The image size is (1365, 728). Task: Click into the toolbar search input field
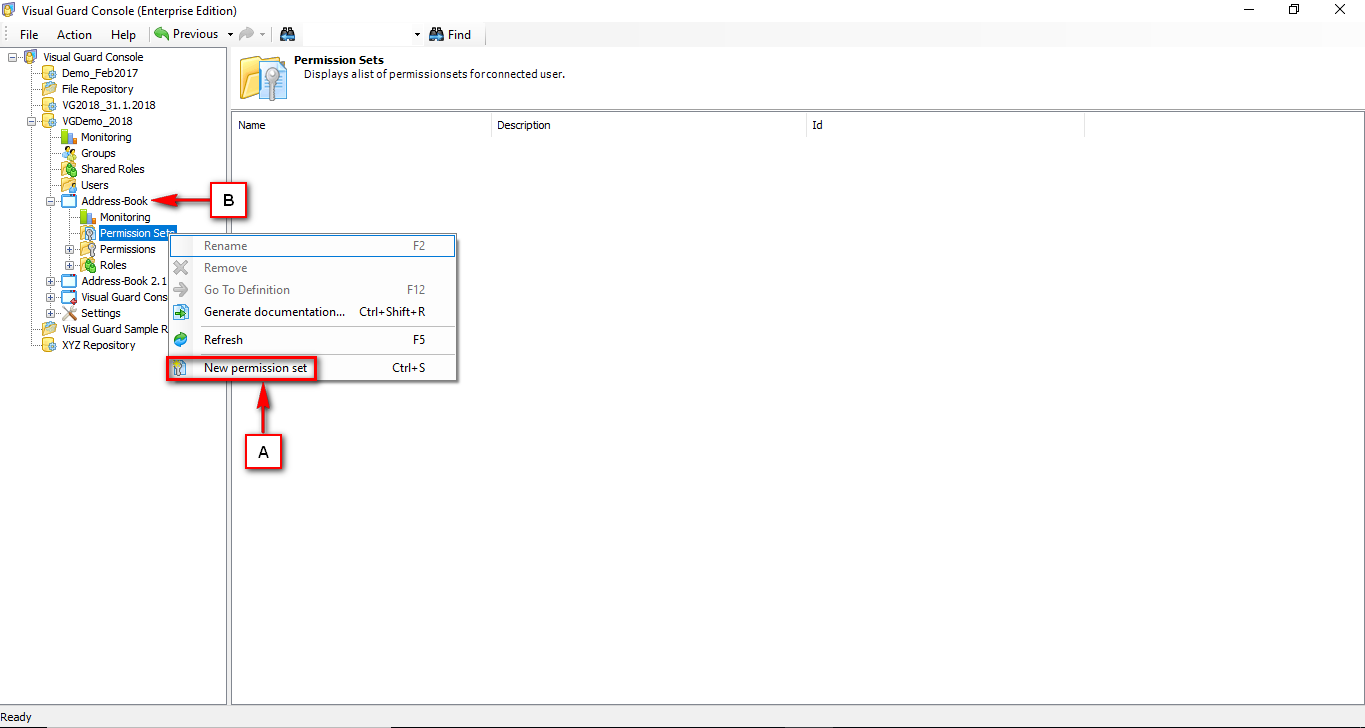pos(355,34)
